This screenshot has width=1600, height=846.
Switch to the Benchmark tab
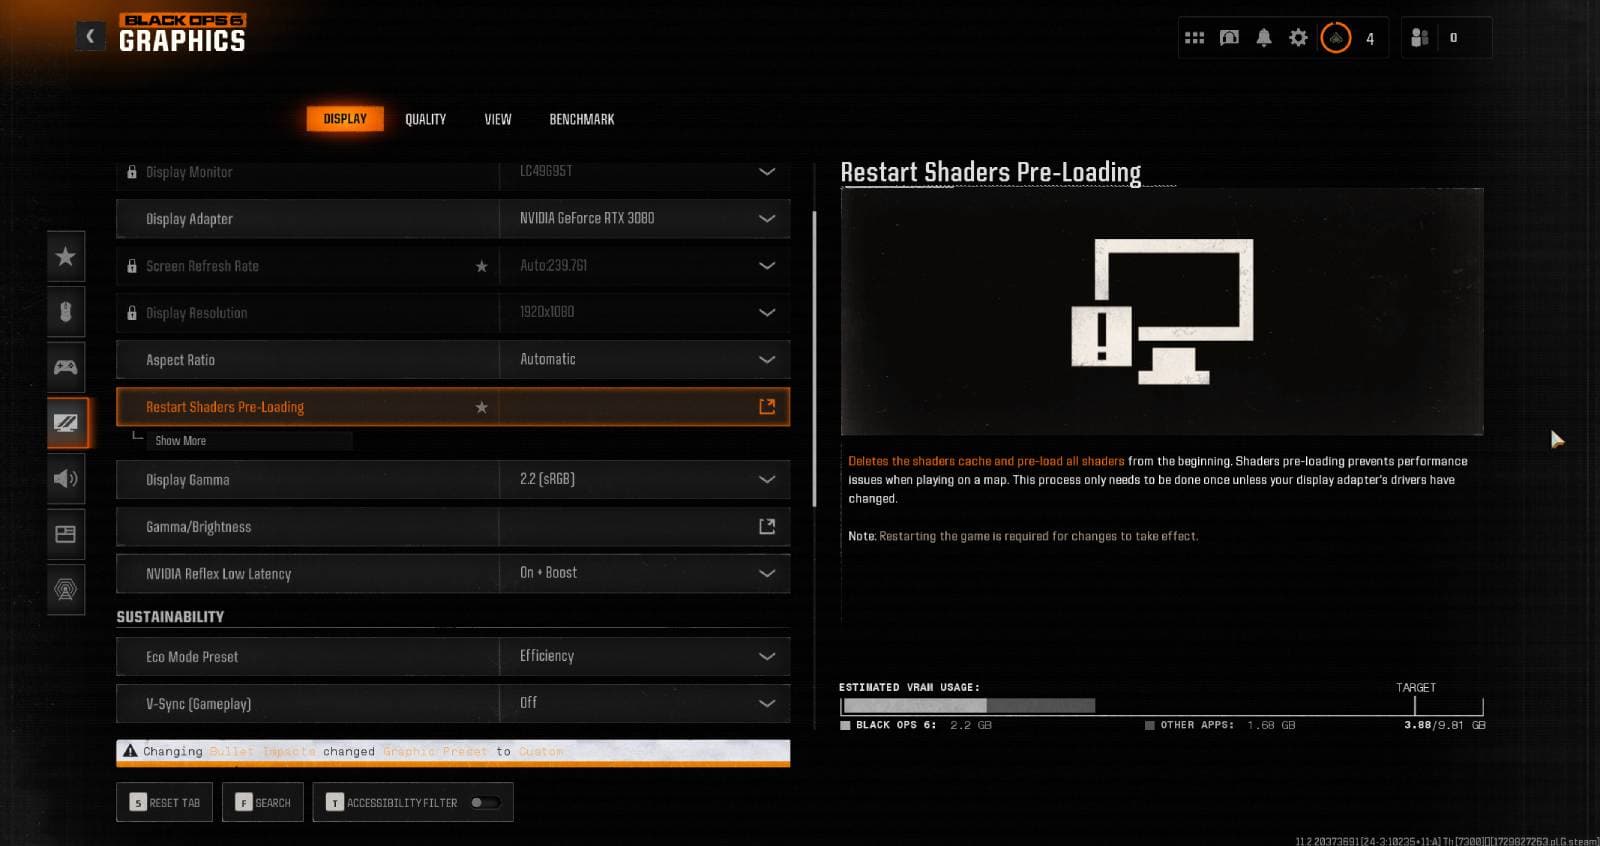(x=582, y=119)
